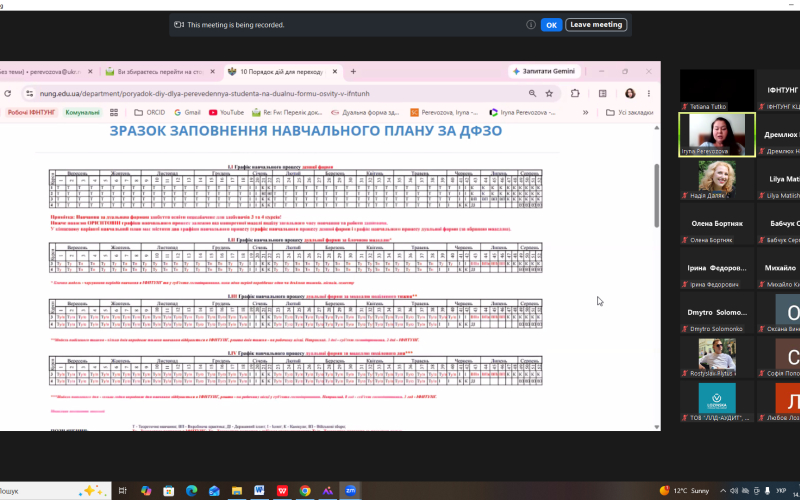Viewport: 800px width, 500px height.
Task: Select Lilya Matish's participant tile
Action: click(779, 179)
